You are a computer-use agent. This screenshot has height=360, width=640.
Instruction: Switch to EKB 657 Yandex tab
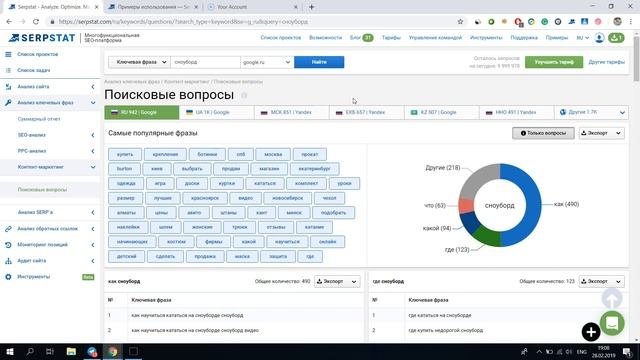pos(367,112)
